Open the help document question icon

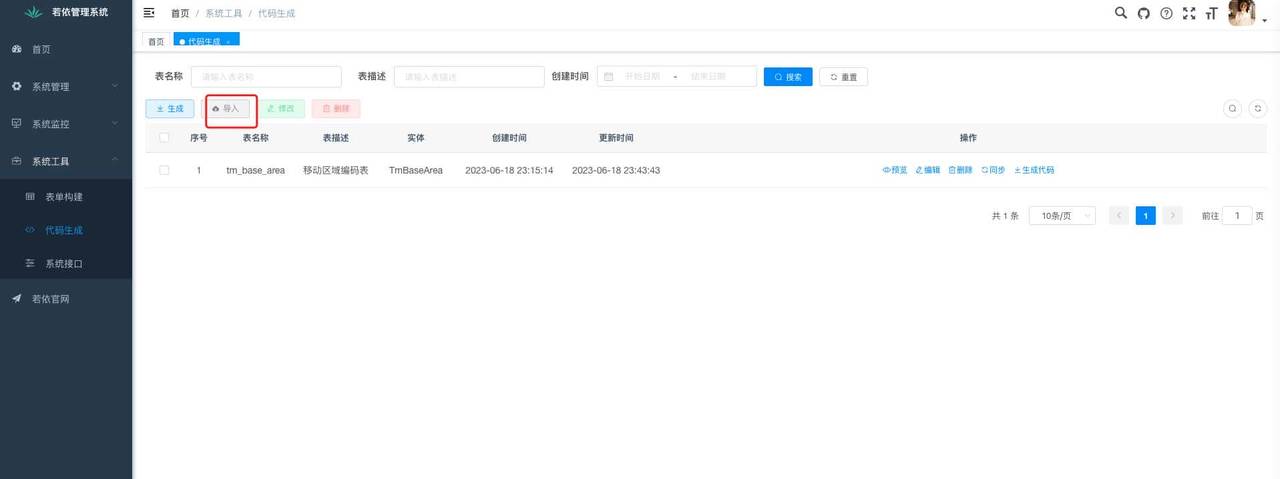[x=1166, y=13]
